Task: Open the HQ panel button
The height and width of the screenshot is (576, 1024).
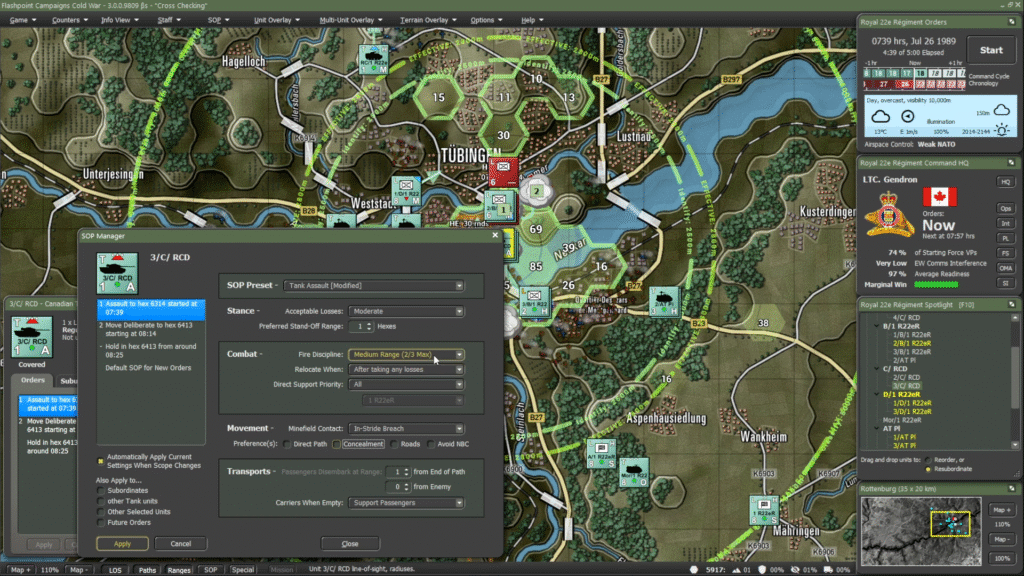Action: 1005,182
